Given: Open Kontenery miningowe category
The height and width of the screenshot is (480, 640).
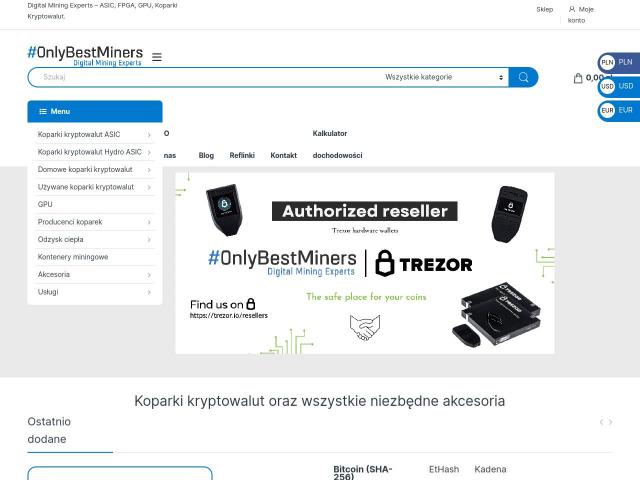Looking at the screenshot, I should click(73, 257).
